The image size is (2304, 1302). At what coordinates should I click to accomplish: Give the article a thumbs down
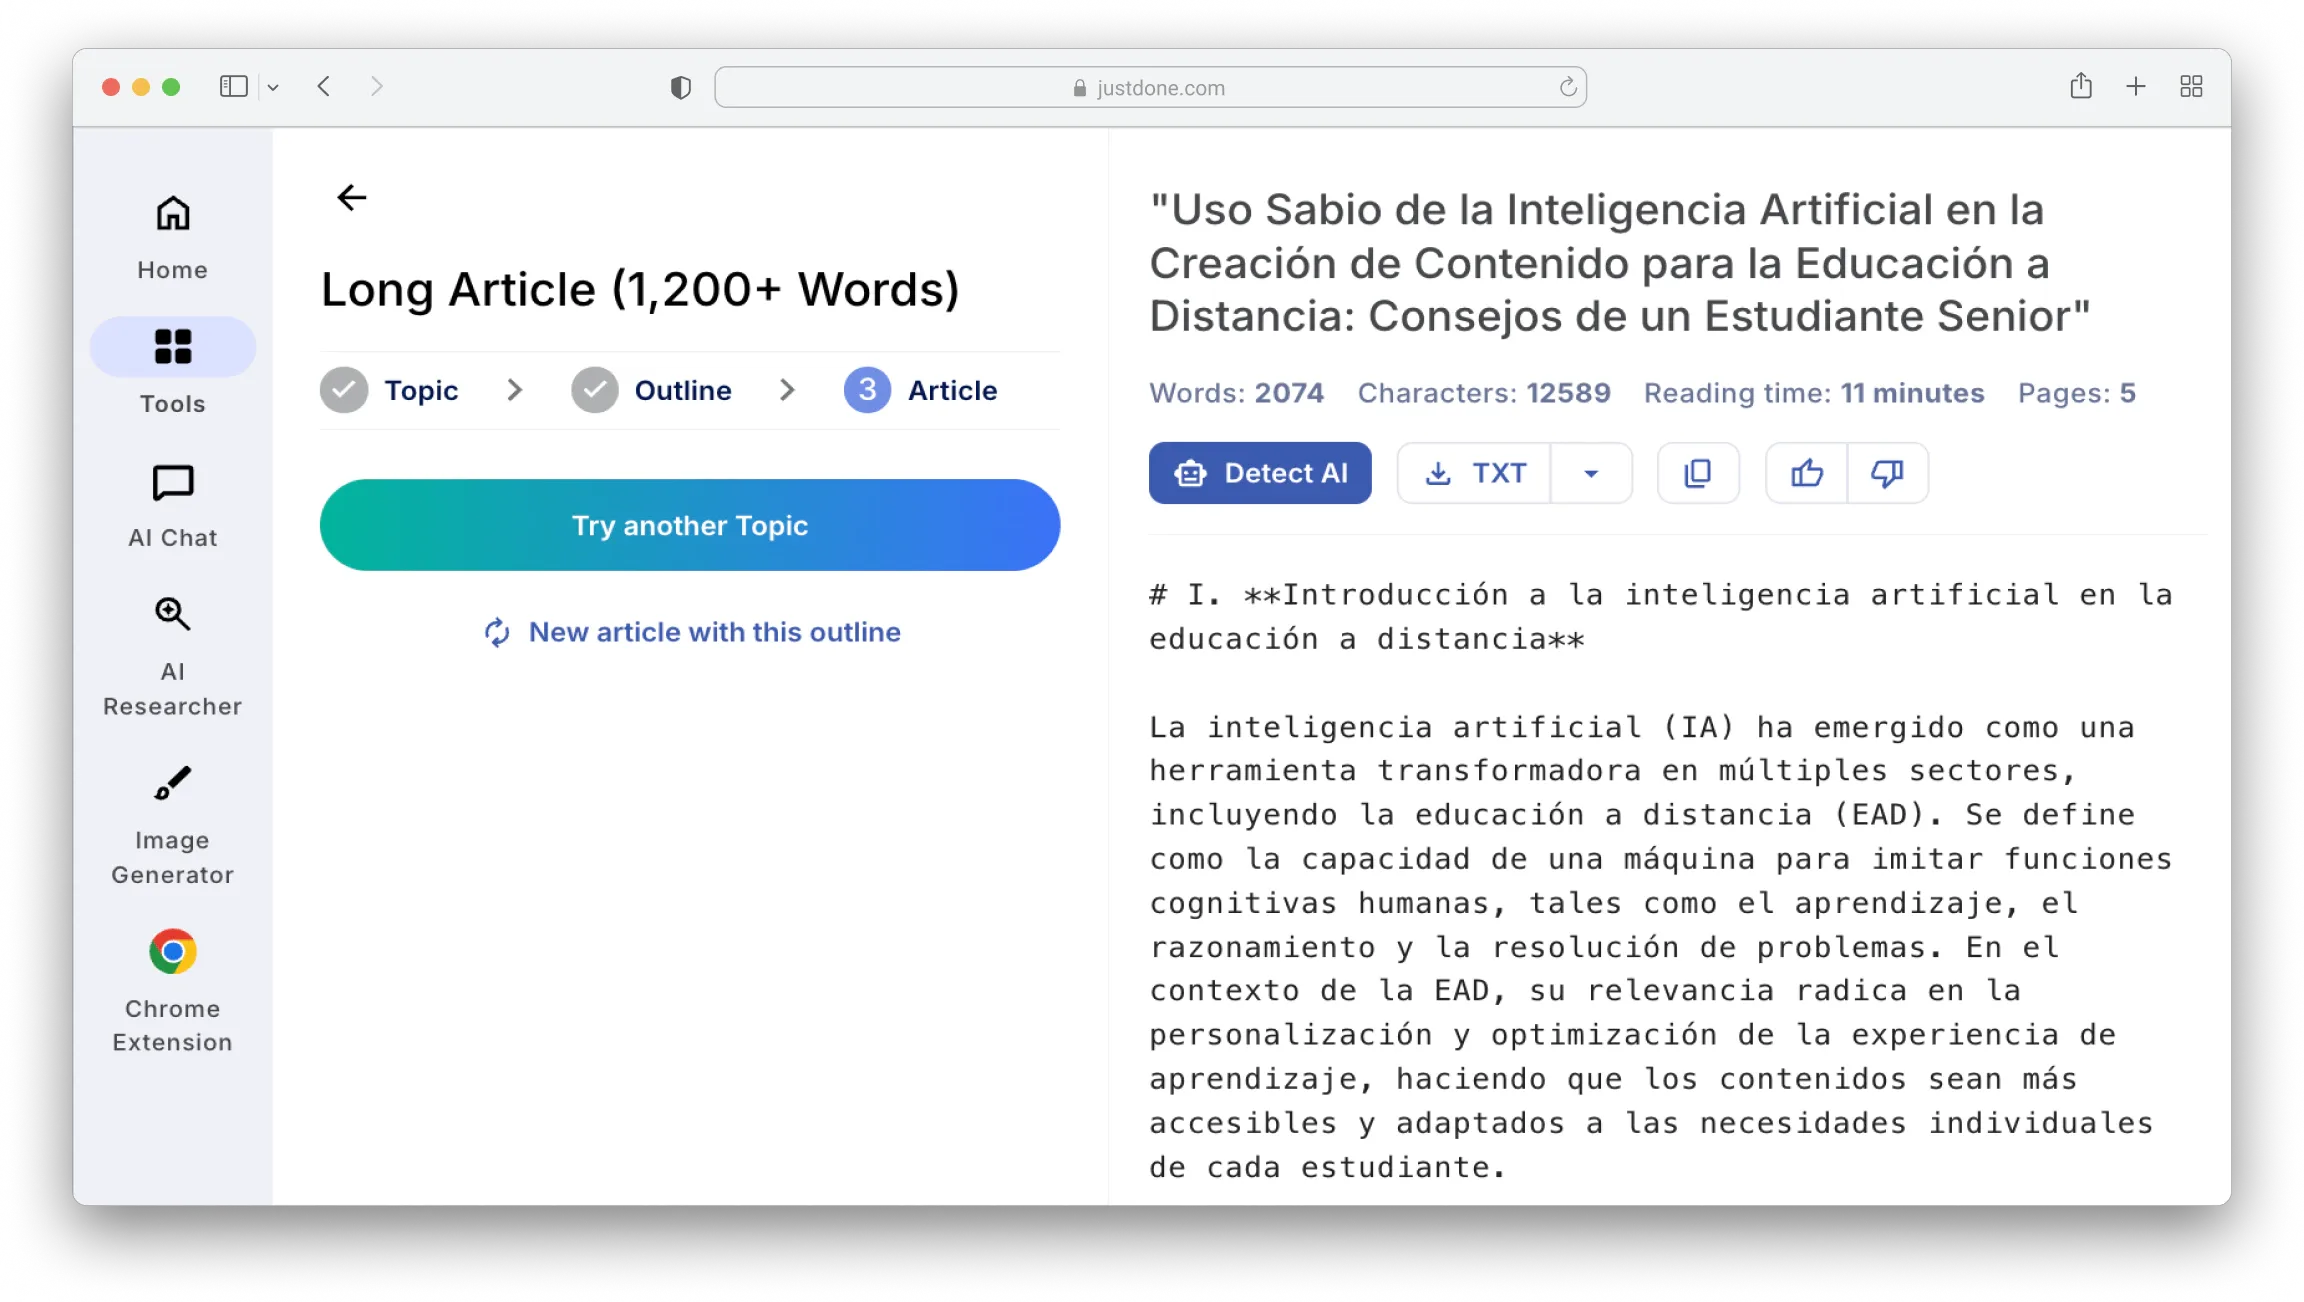tap(1887, 473)
